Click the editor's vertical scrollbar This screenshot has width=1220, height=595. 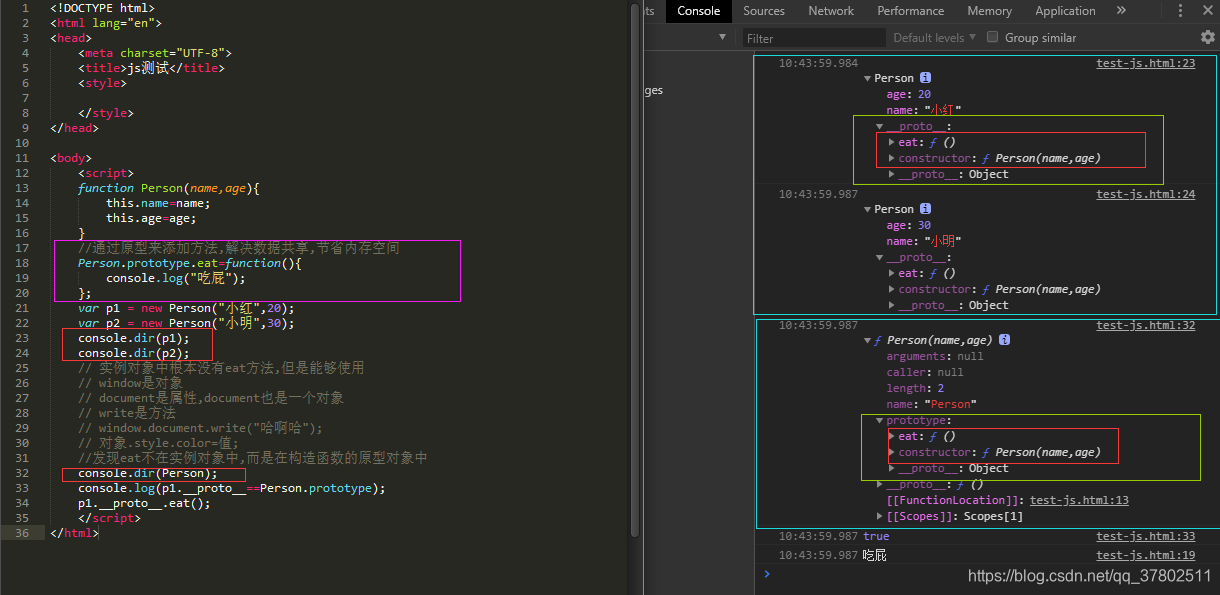(x=634, y=270)
